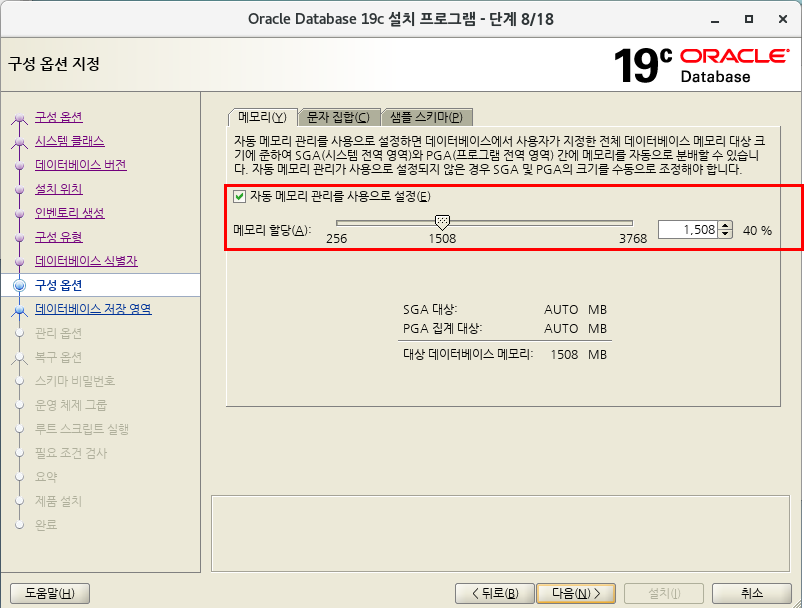Click the Oracle Database 19c logo

(701, 65)
